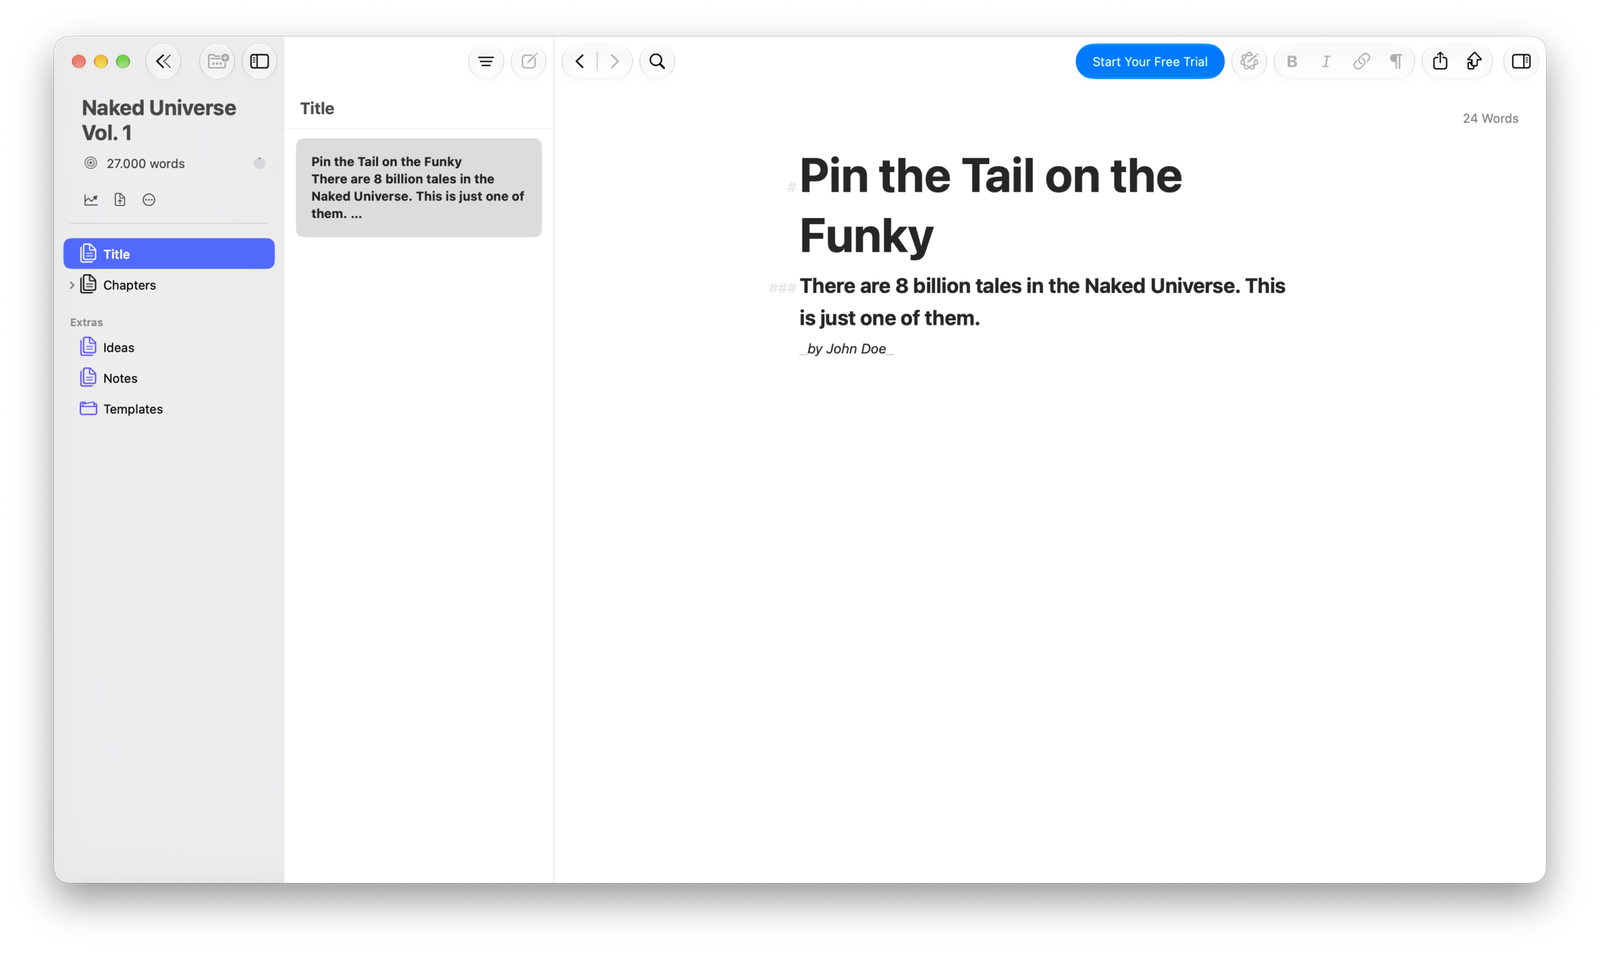Go back with the left arrow
1600x954 pixels.
click(x=580, y=61)
